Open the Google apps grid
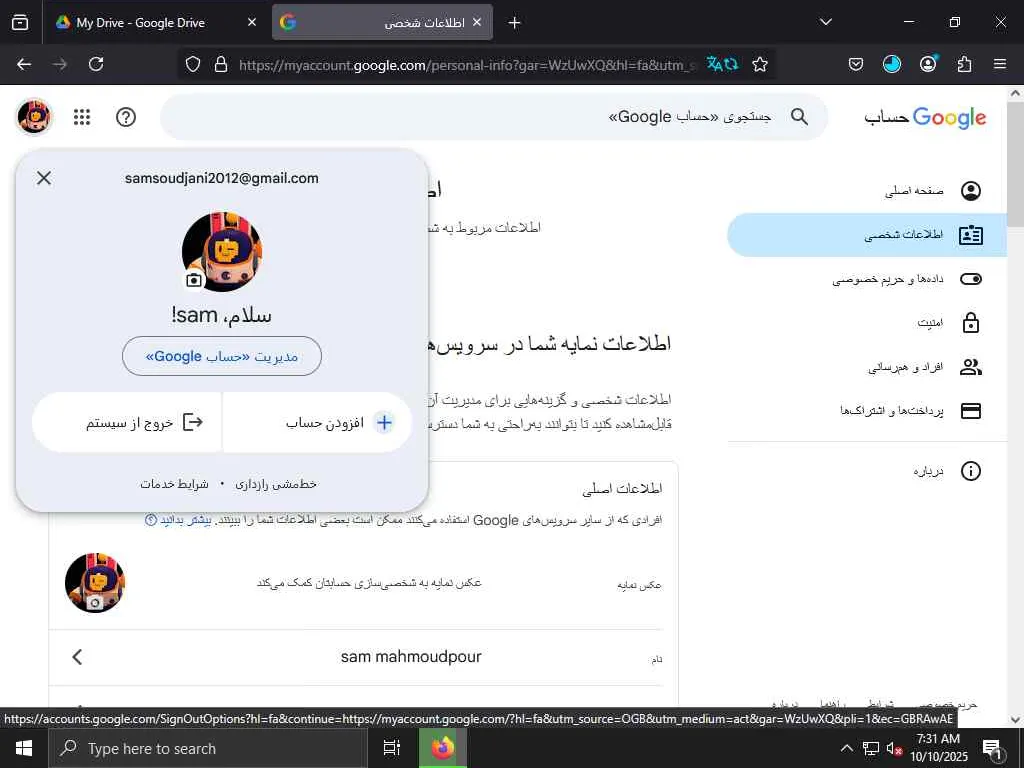The width and height of the screenshot is (1024, 768). pos(82,117)
